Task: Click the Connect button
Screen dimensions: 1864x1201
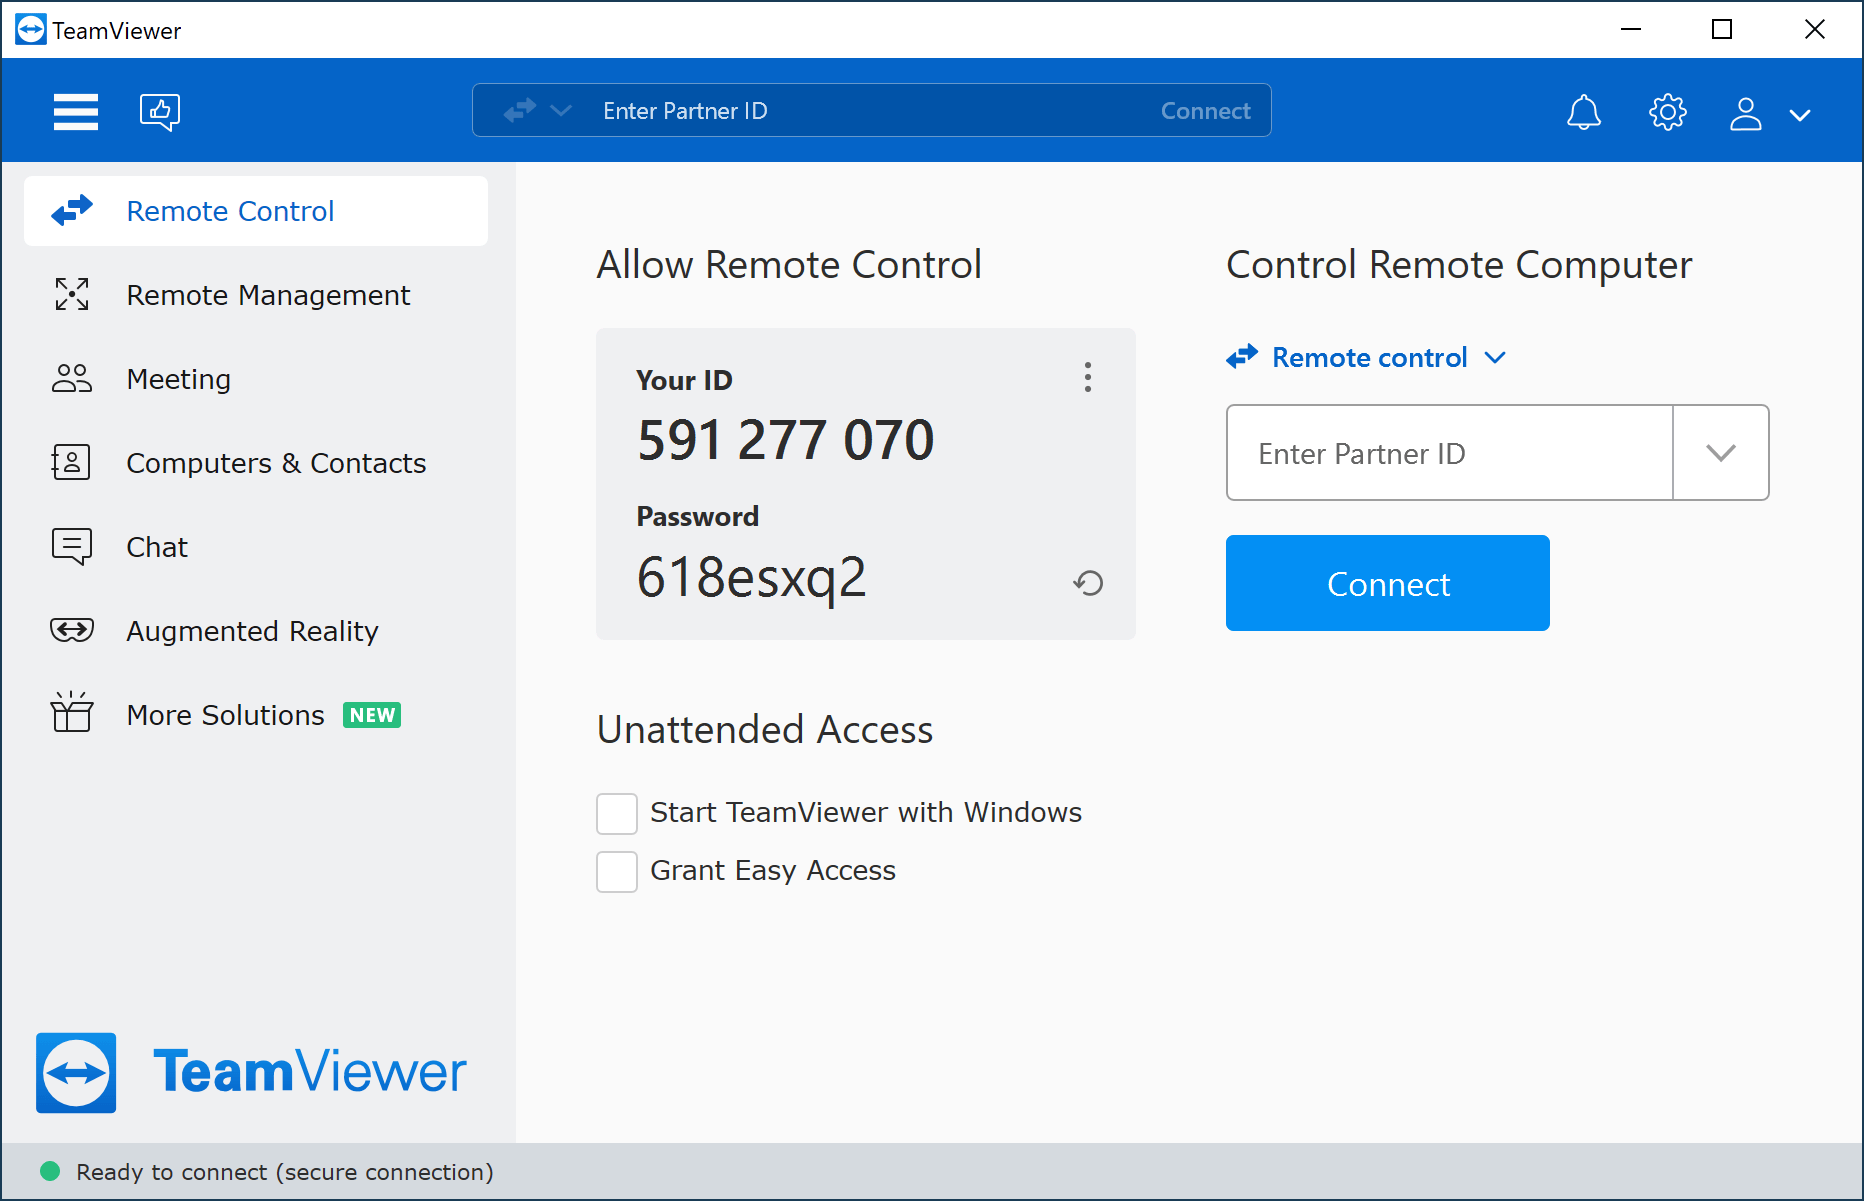Action: pos(1387,583)
